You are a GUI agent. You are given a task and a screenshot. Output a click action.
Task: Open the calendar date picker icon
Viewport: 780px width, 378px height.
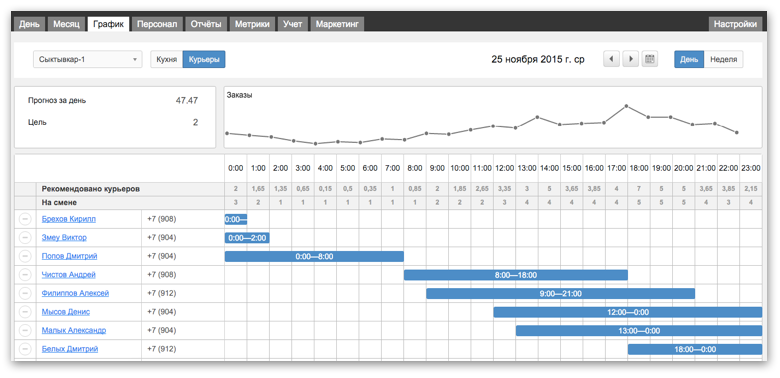click(x=649, y=59)
